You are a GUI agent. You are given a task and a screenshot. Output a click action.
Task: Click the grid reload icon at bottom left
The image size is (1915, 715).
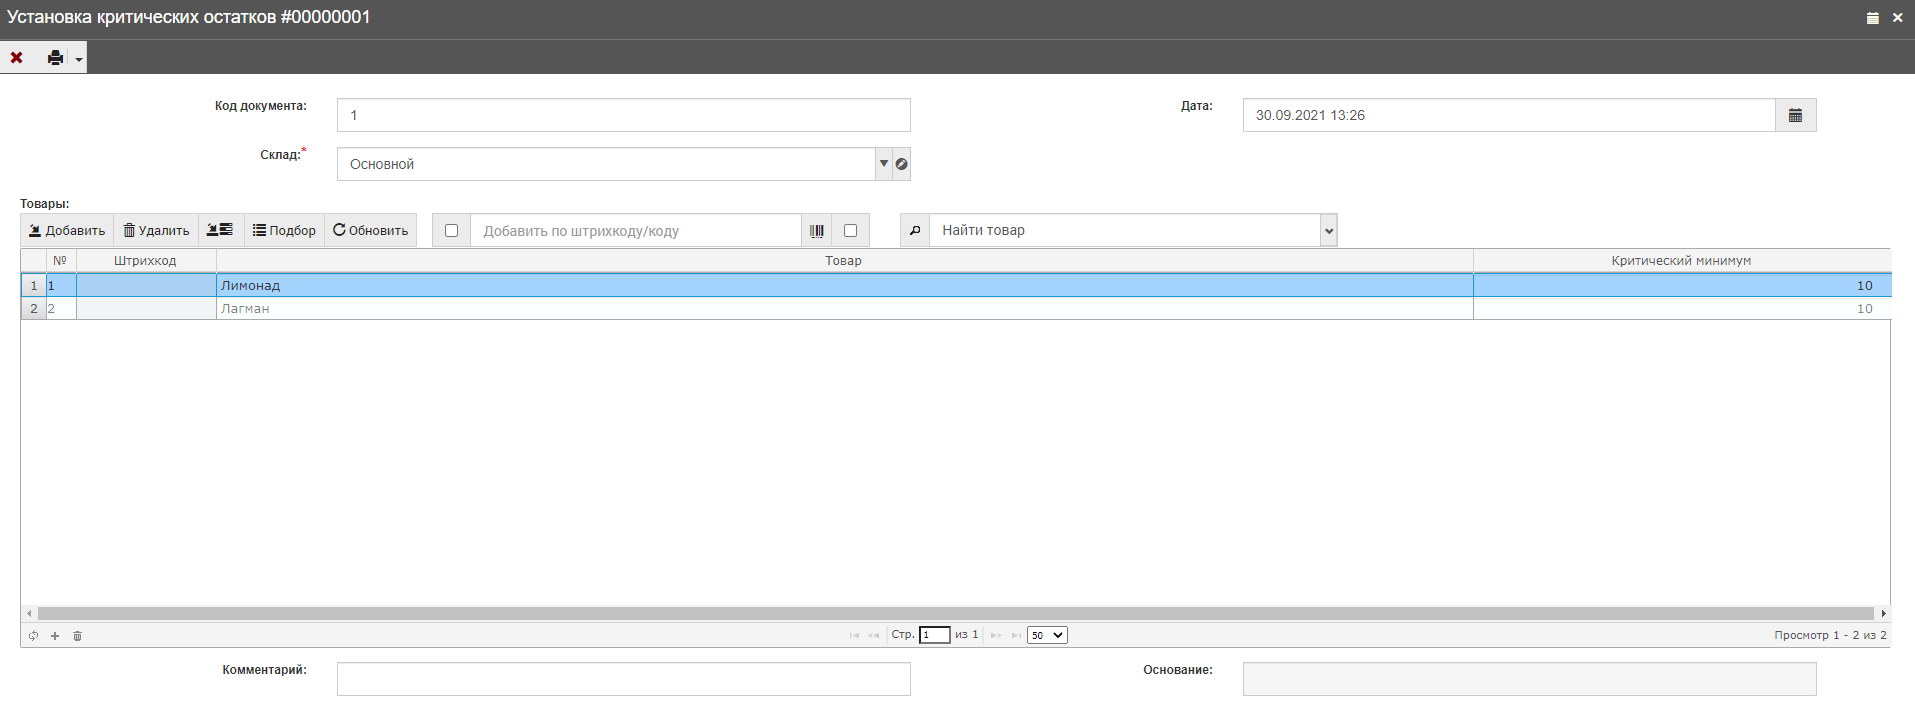pos(33,636)
